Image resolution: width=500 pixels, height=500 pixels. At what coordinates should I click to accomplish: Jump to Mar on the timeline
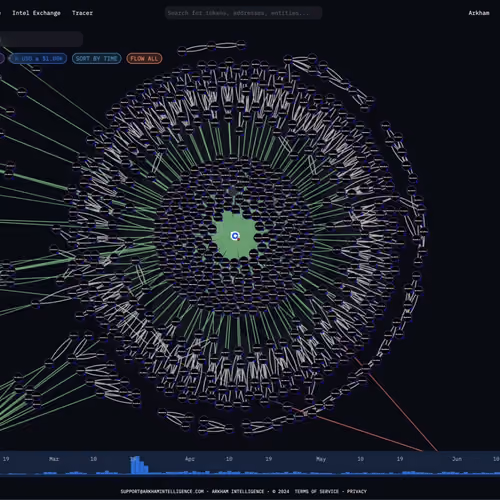(54, 459)
